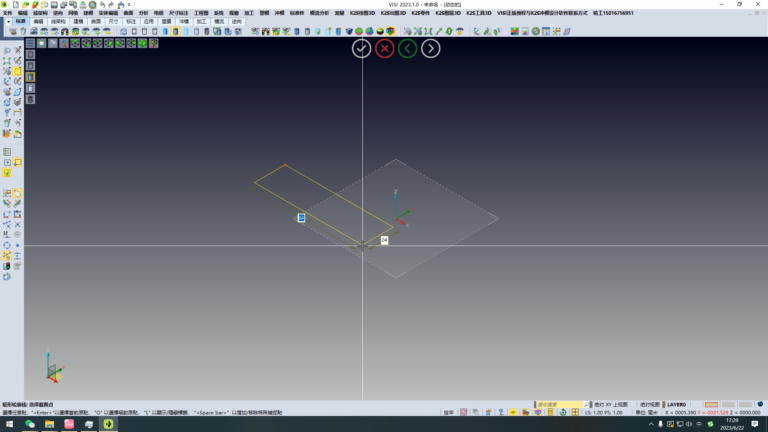The image size is (768, 432).
Task: Open WeChat from the taskbar
Action: (x=29, y=424)
